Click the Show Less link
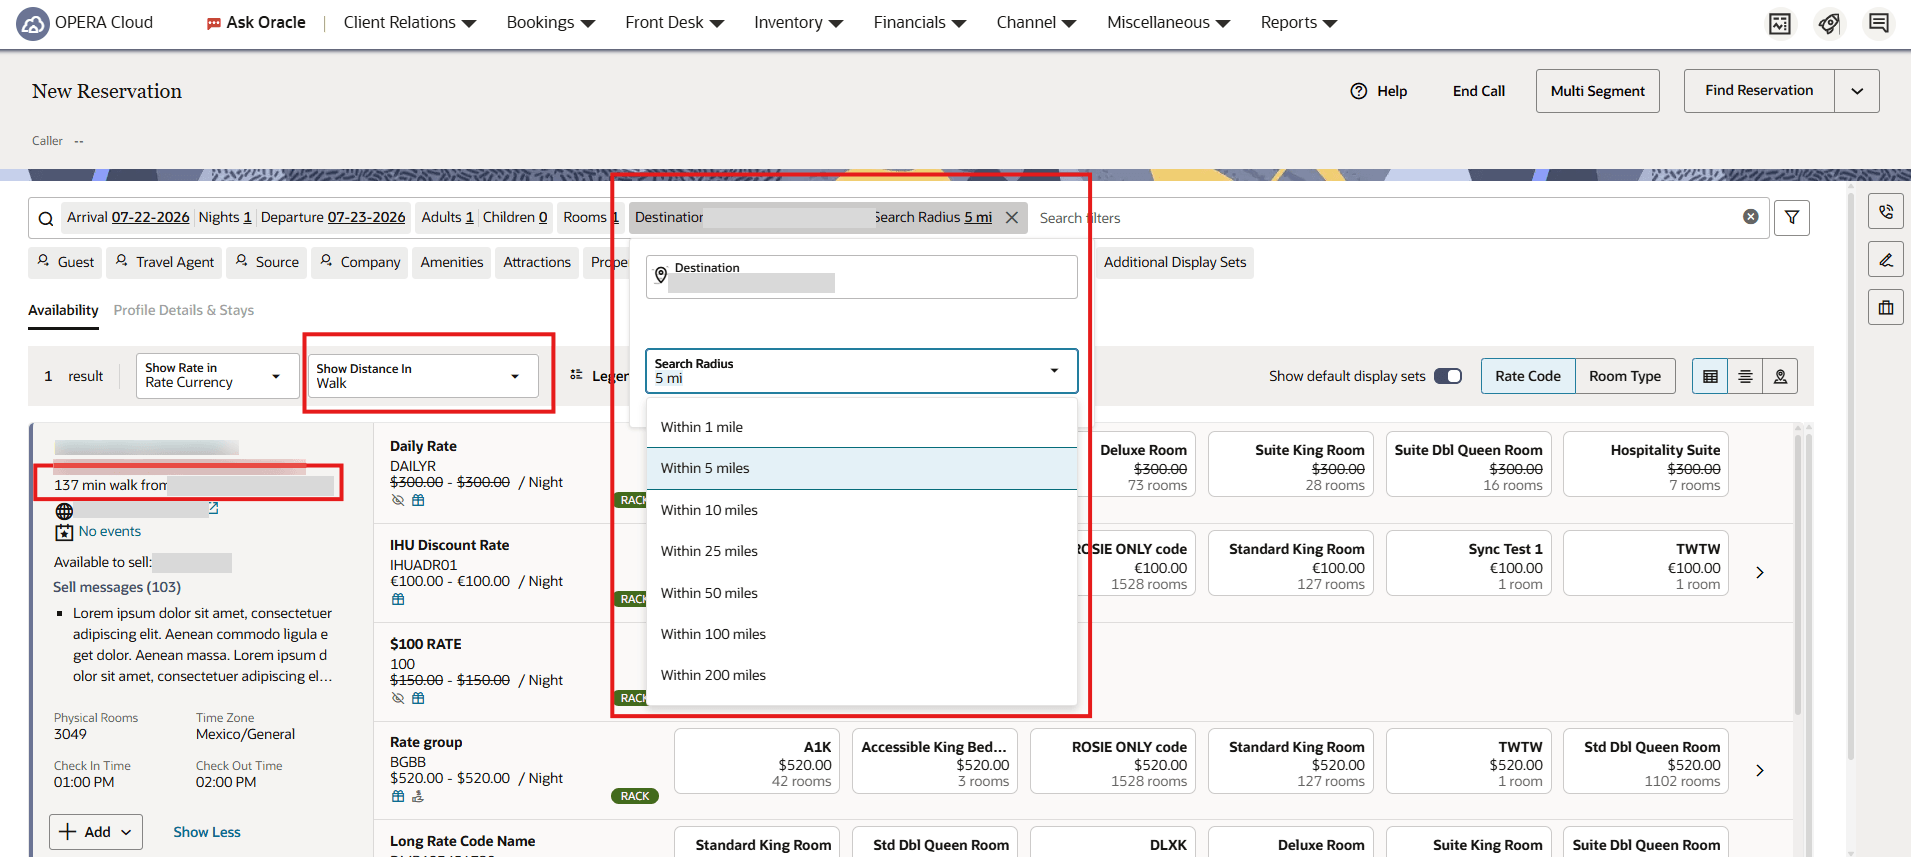 tap(206, 832)
